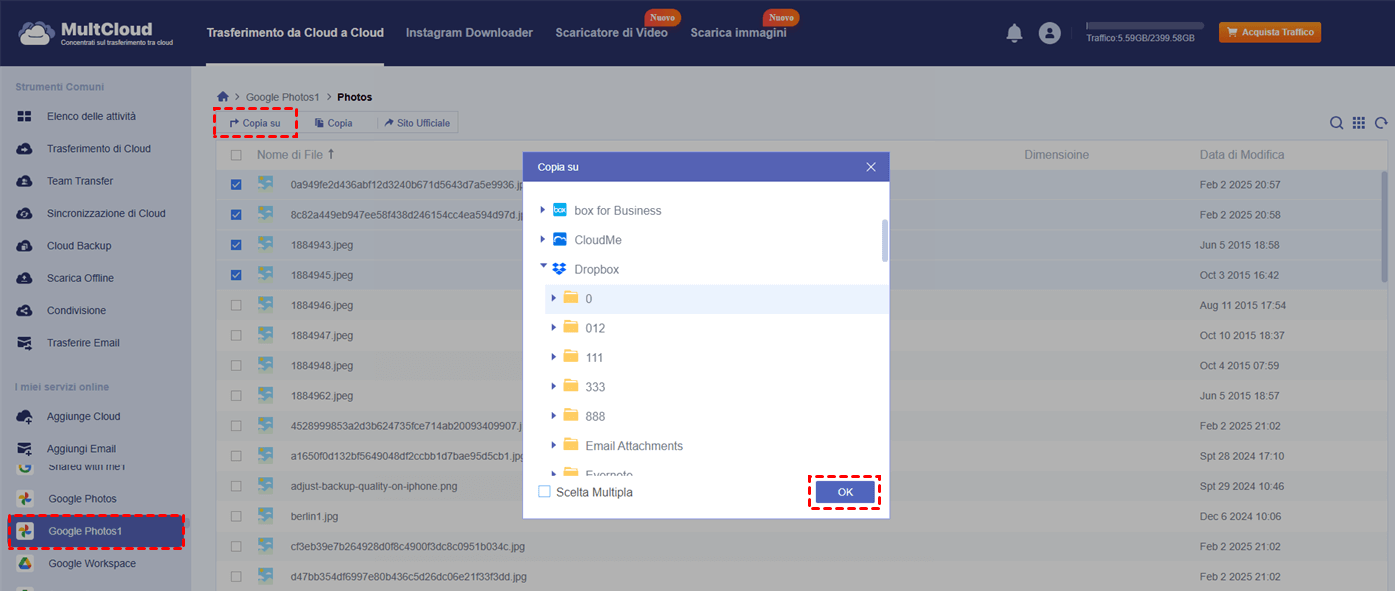
Task: Toggle the select-all files checkbox
Action: tap(236, 155)
